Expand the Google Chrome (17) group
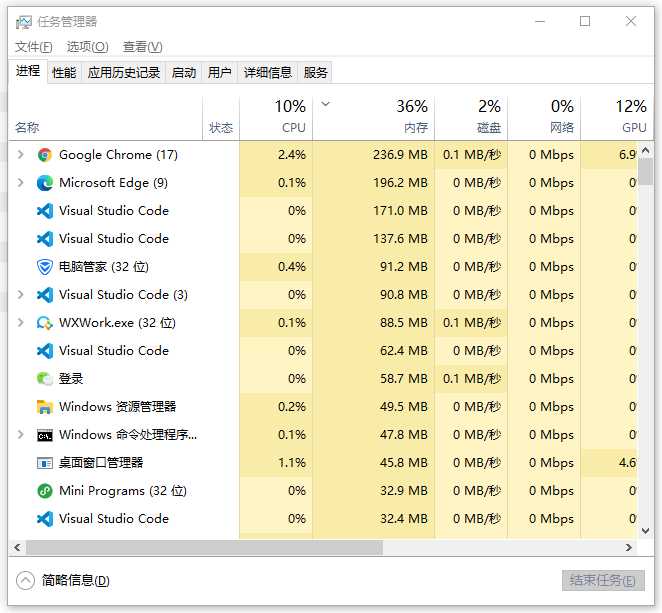This screenshot has width=662, height=613. [x=20, y=155]
